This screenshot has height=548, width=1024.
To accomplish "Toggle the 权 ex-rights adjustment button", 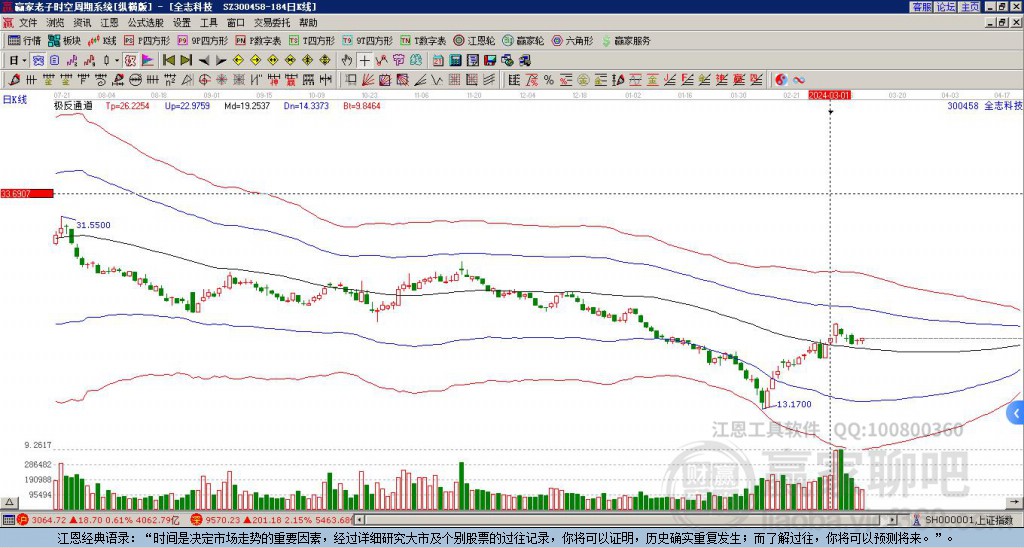I will pos(130,61).
